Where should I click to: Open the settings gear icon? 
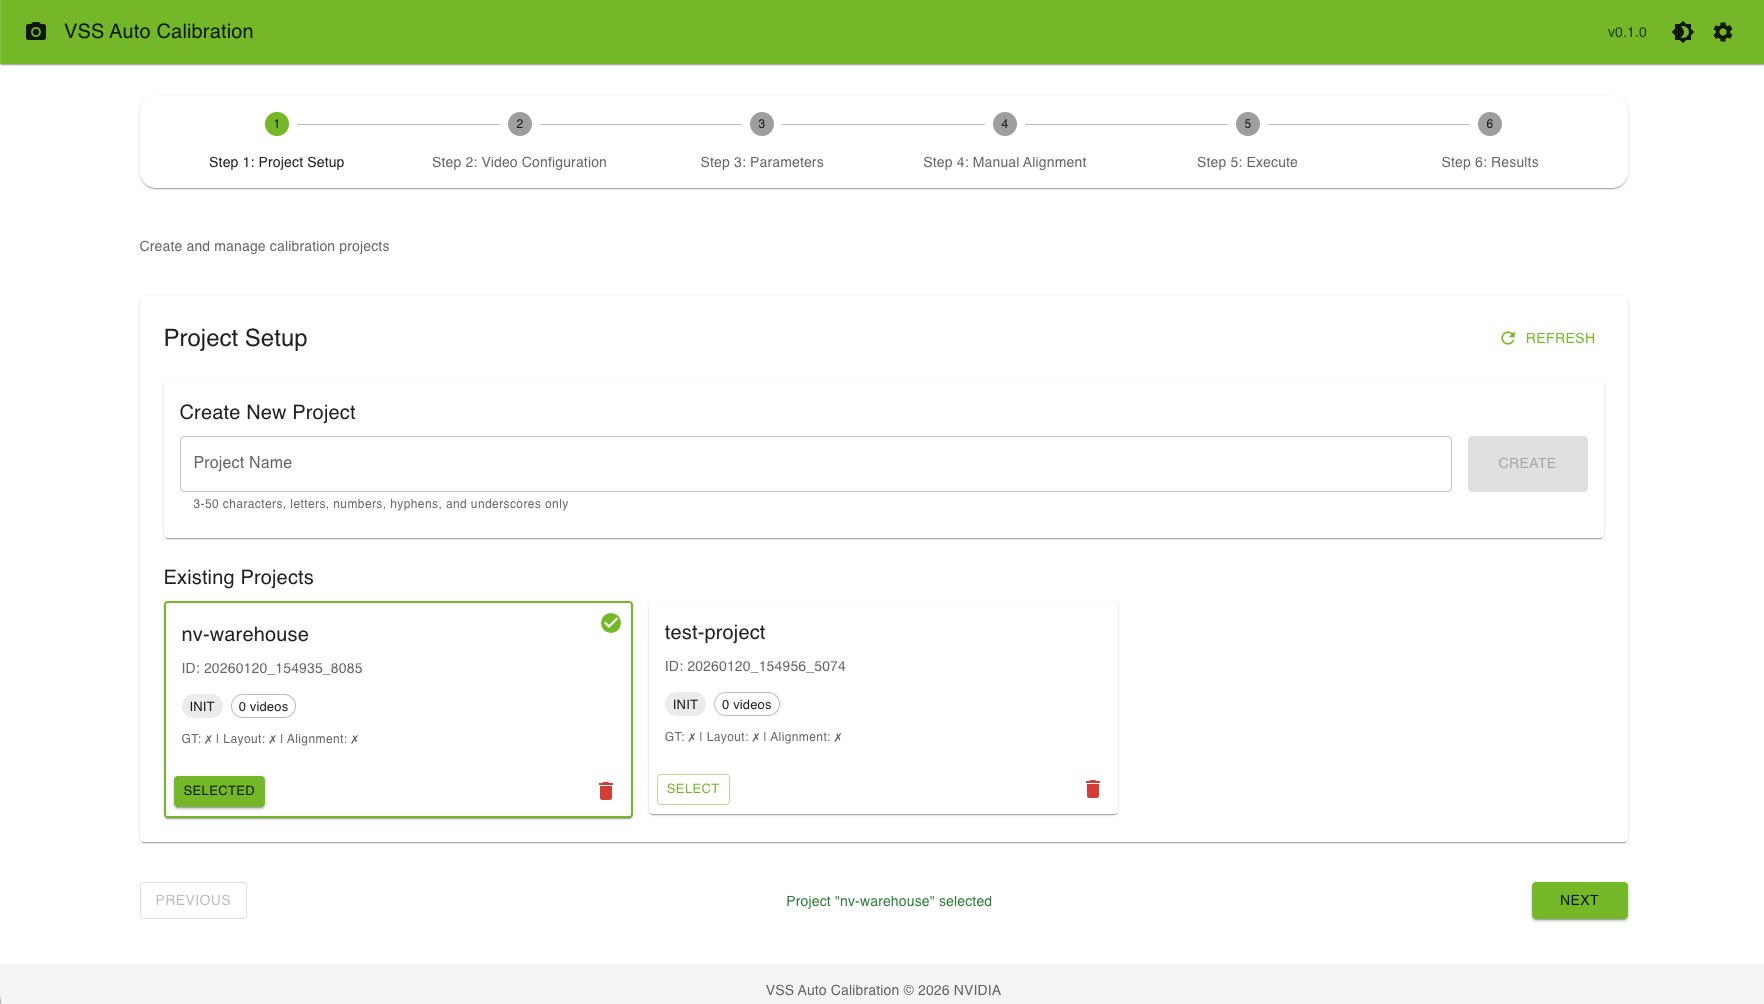[1723, 32]
